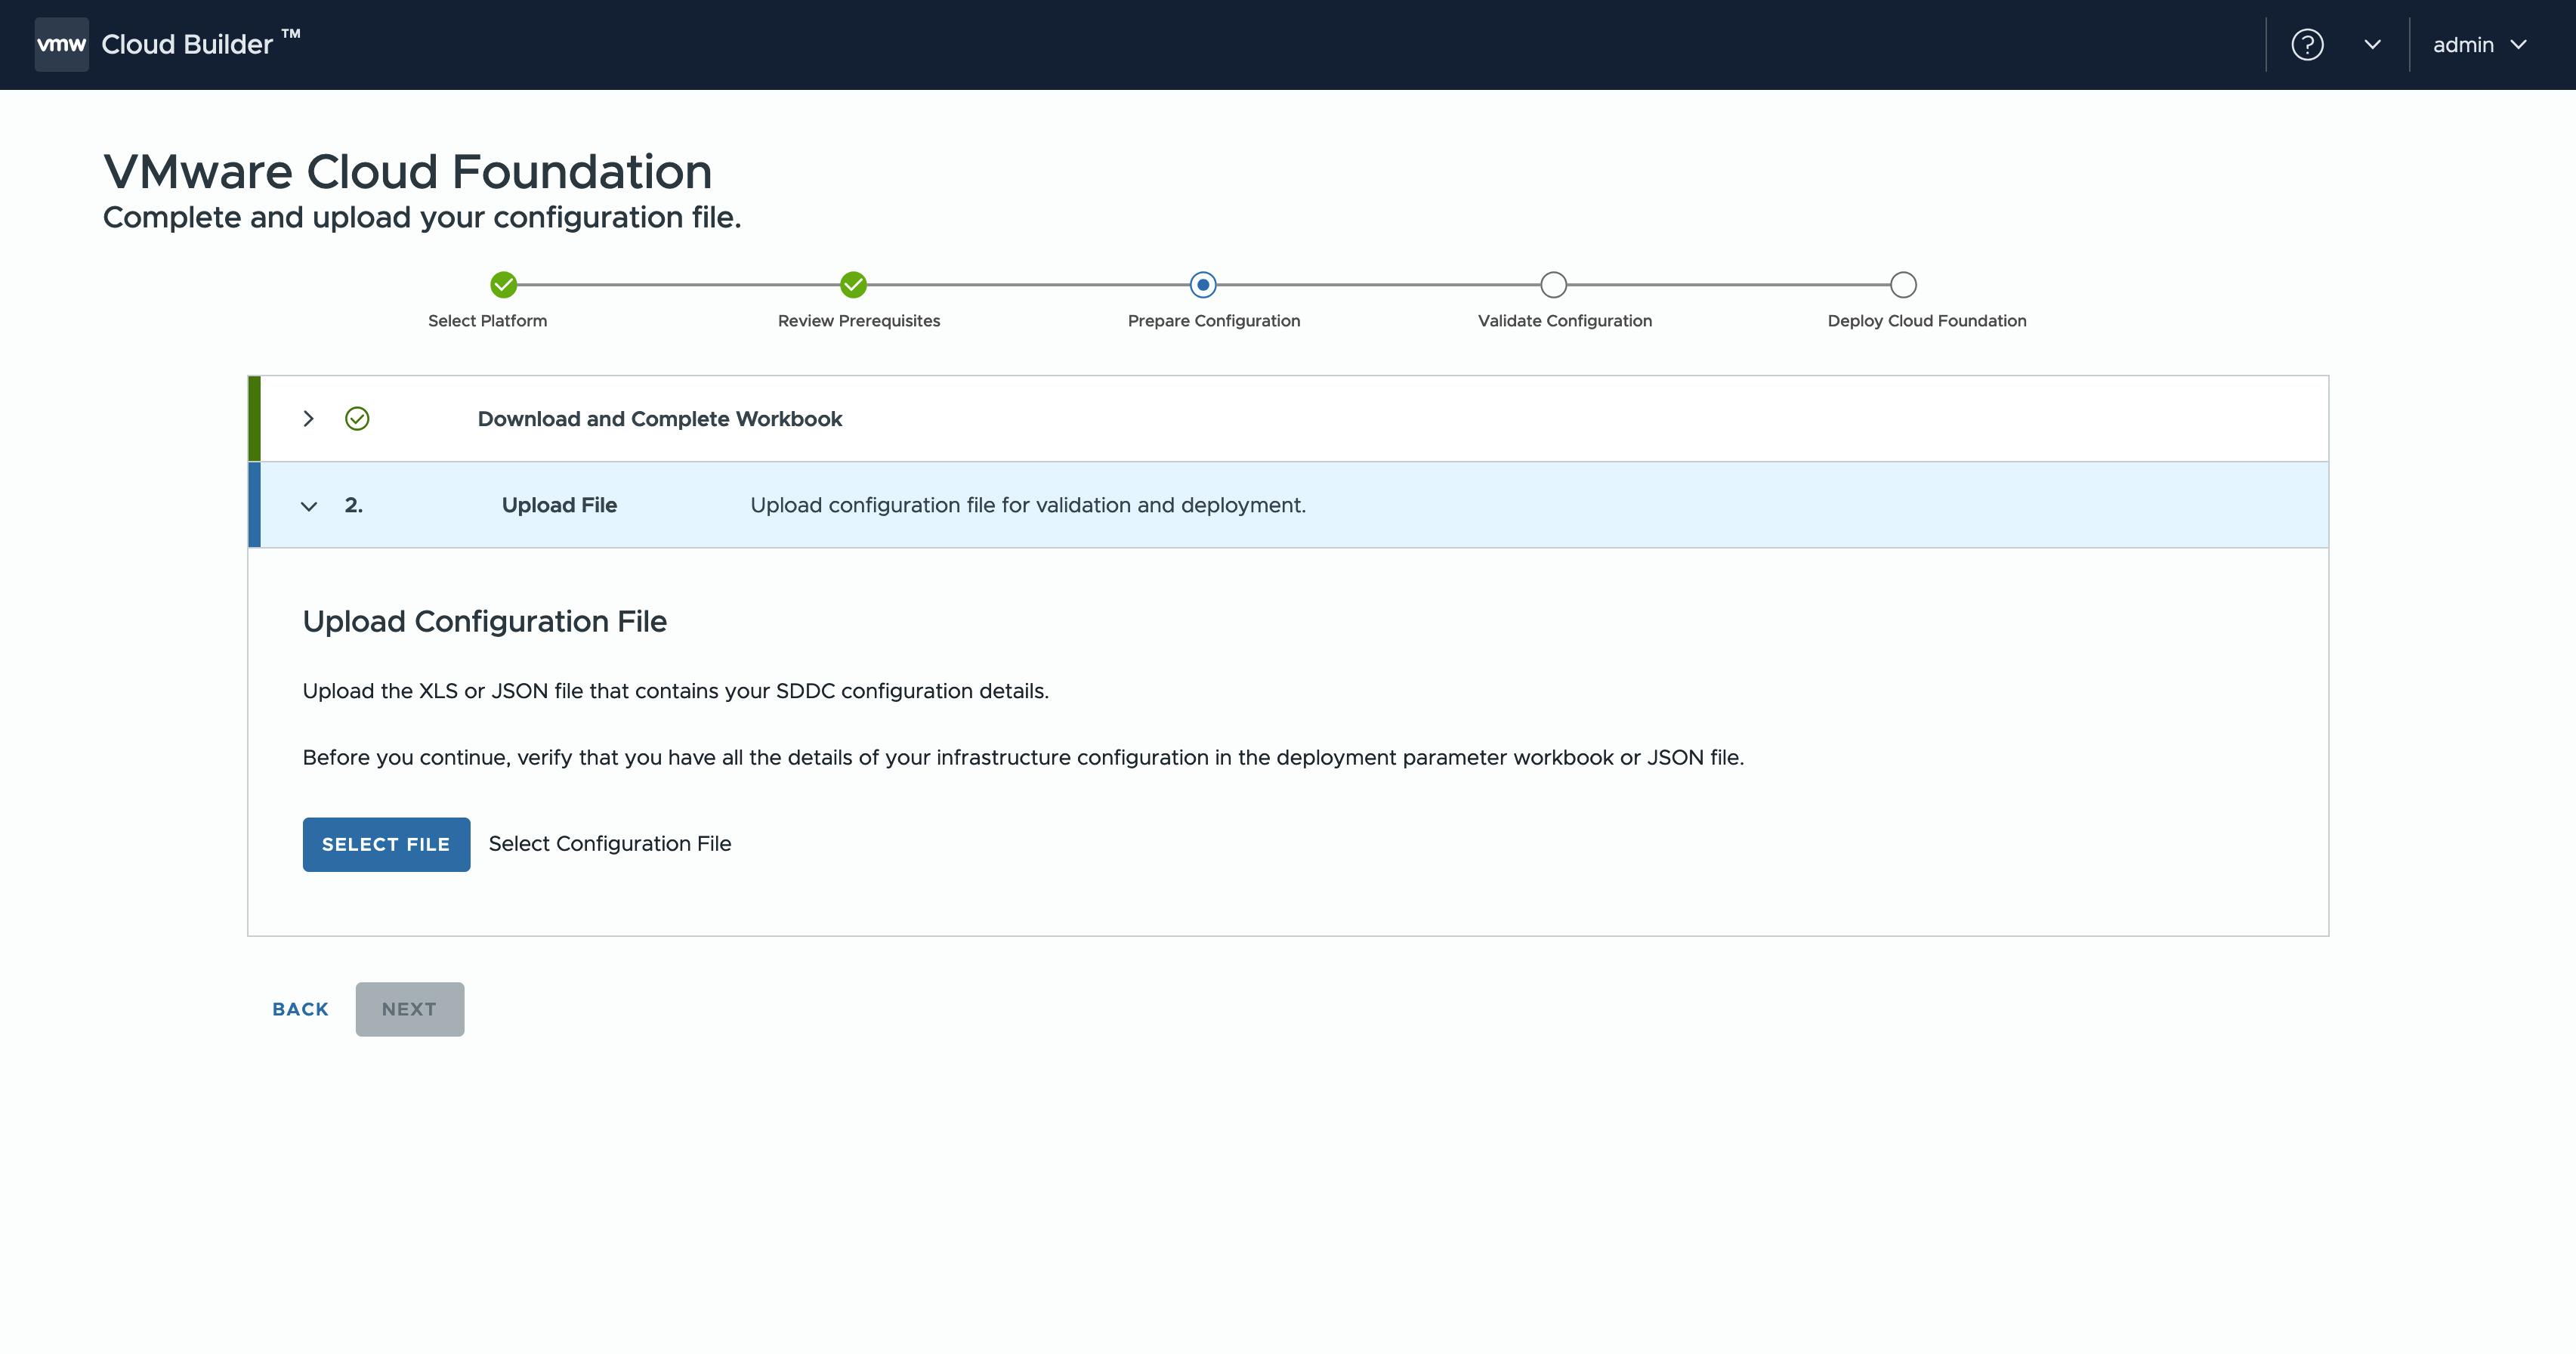The height and width of the screenshot is (1354, 2576).
Task: Collapse the Upload File section chevron
Action: (x=308, y=506)
